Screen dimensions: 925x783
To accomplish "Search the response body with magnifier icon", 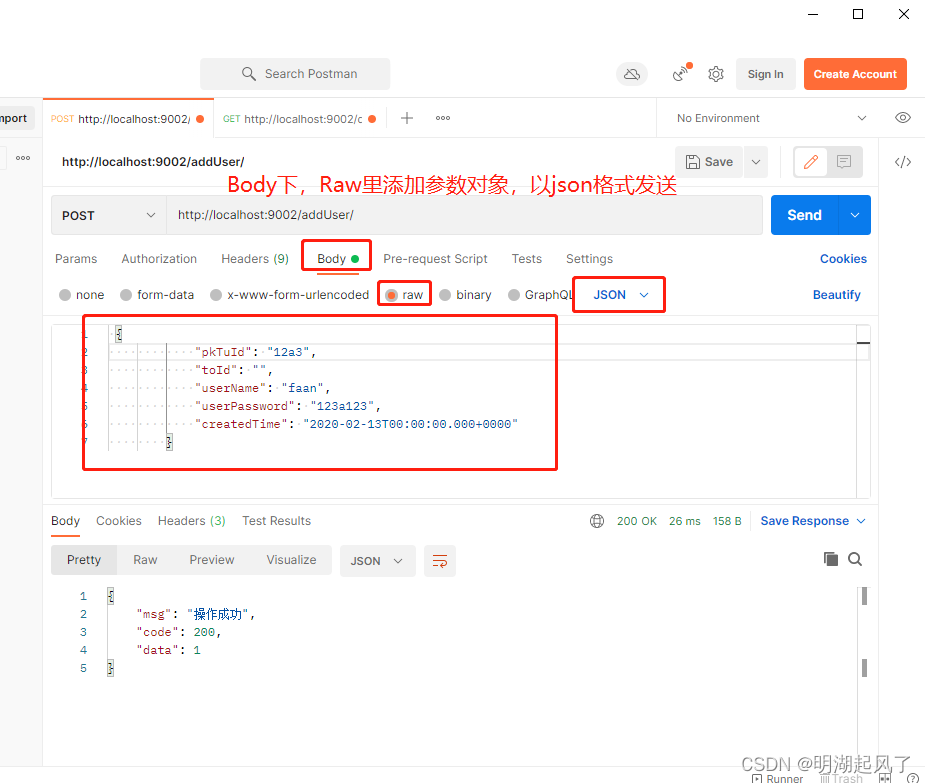I will 855,559.
